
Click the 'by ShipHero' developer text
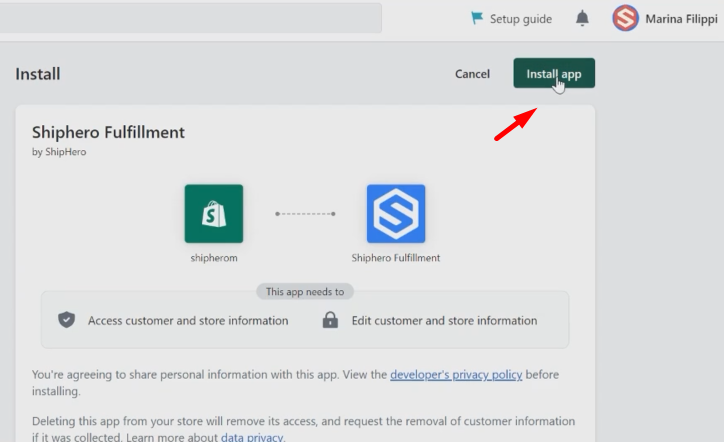point(59,152)
